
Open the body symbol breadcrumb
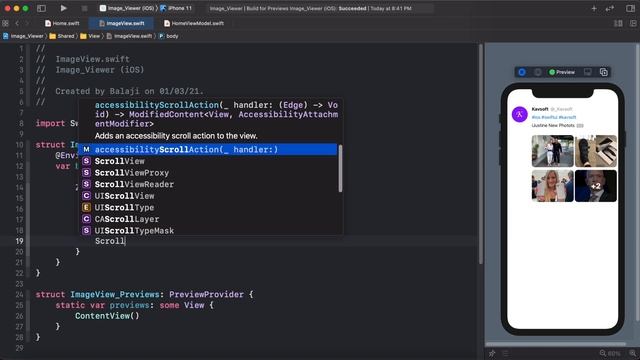(169, 36)
